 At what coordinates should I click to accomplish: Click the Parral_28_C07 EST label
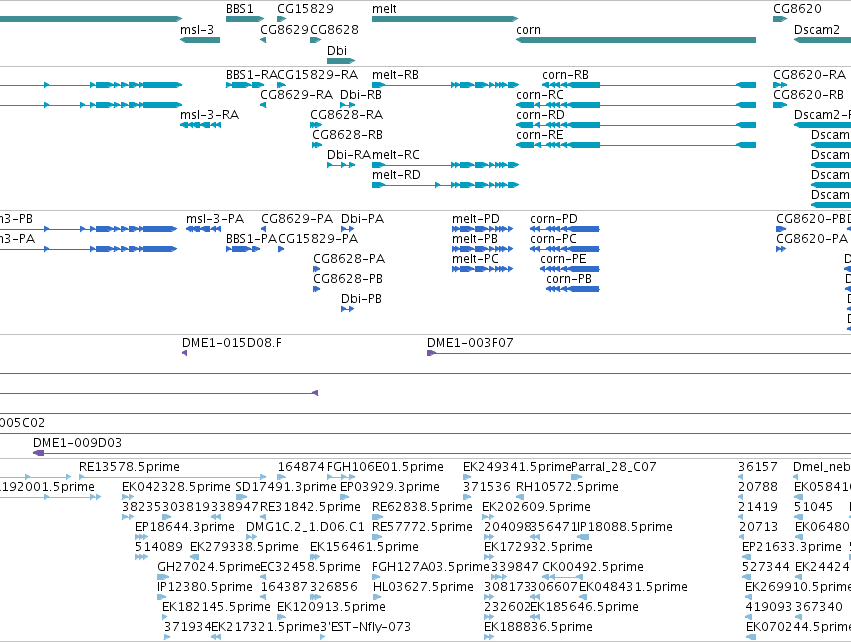[x=614, y=467]
